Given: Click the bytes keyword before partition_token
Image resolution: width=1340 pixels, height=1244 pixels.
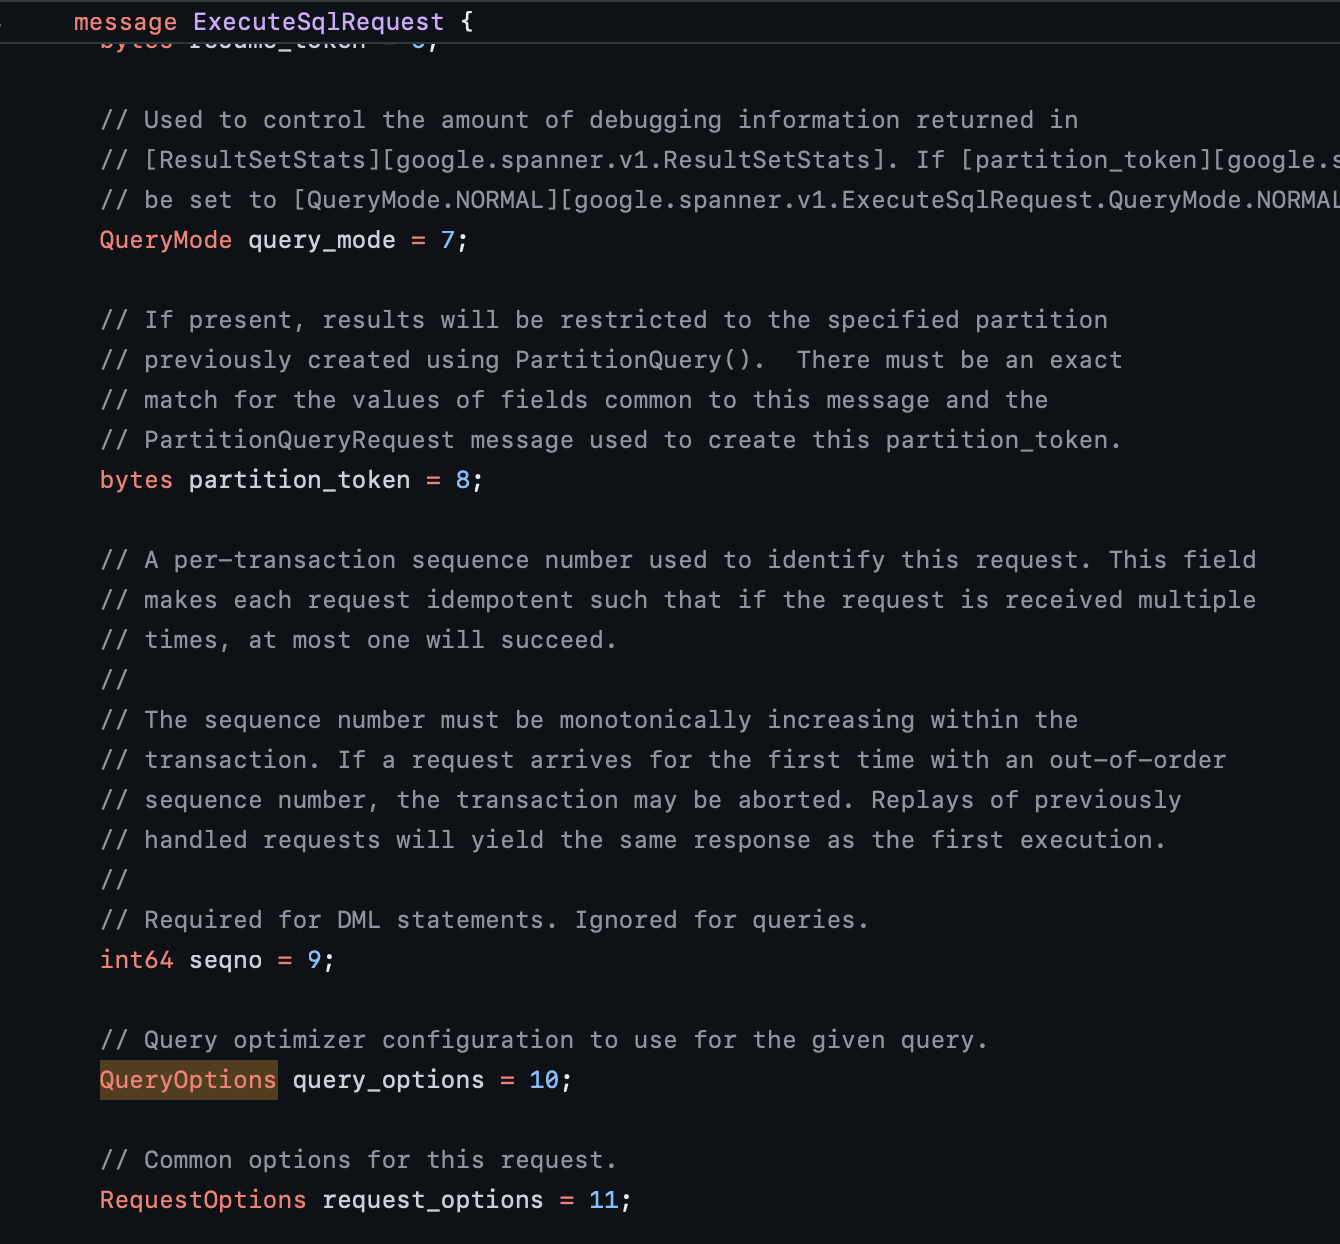Looking at the screenshot, I should pos(137,480).
